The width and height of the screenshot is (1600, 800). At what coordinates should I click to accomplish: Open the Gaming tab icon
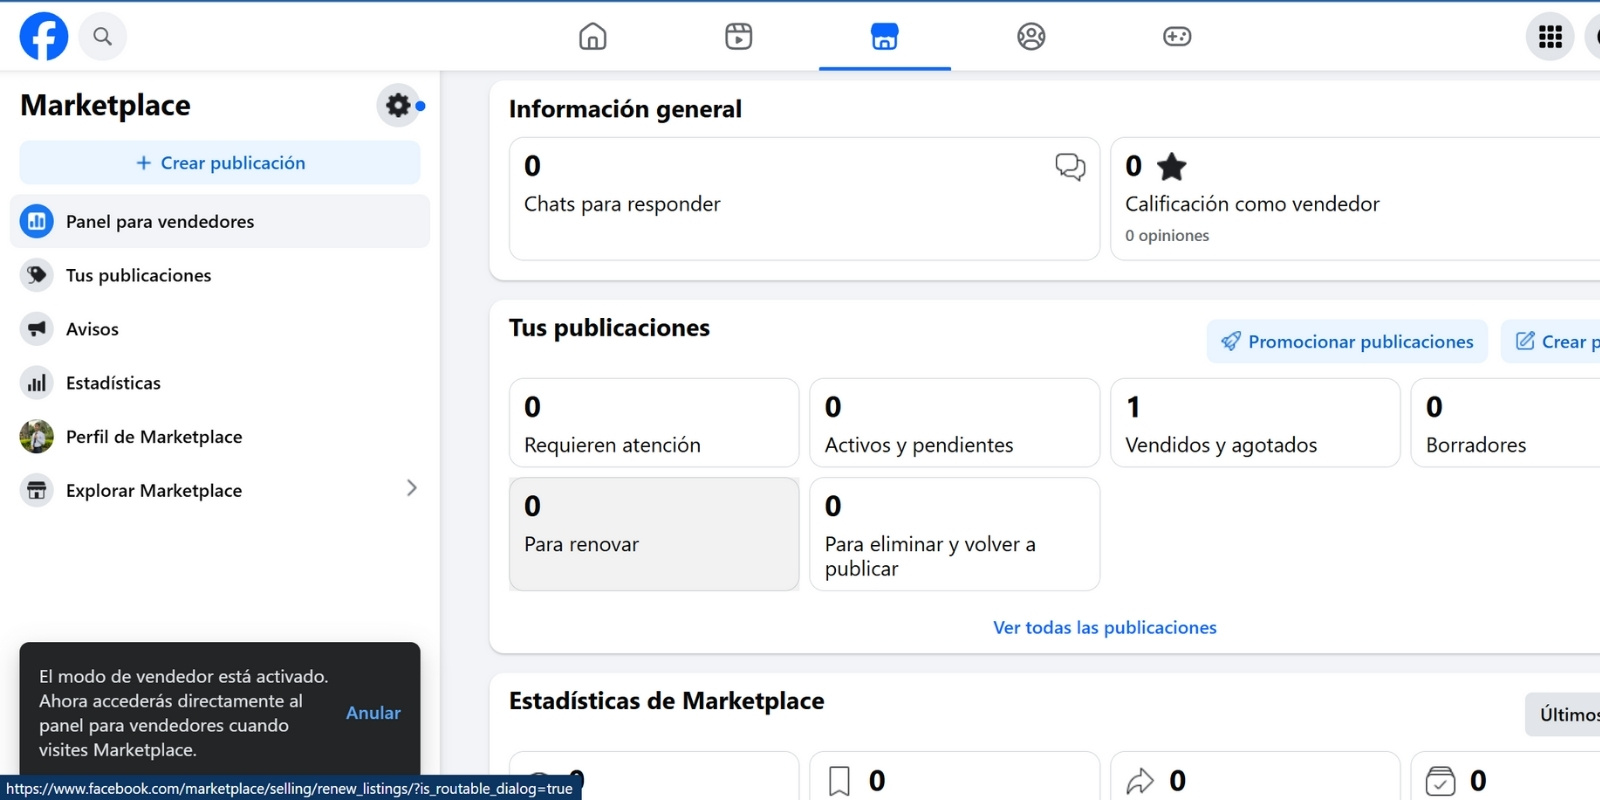1177,37
